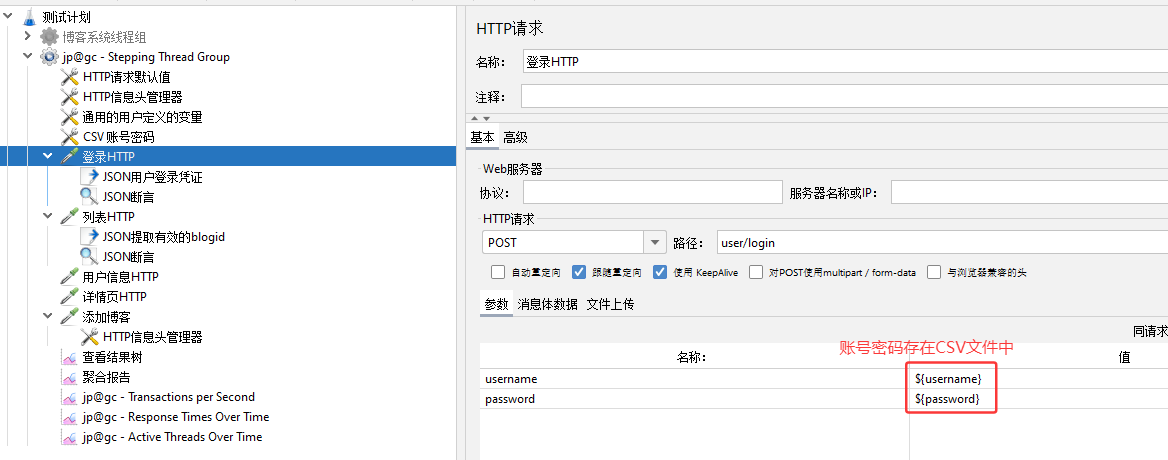The height and width of the screenshot is (460, 1168).
Task: Uncheck the 使用 KeepAlive checkbox
Action: click(x=659, y=272)
